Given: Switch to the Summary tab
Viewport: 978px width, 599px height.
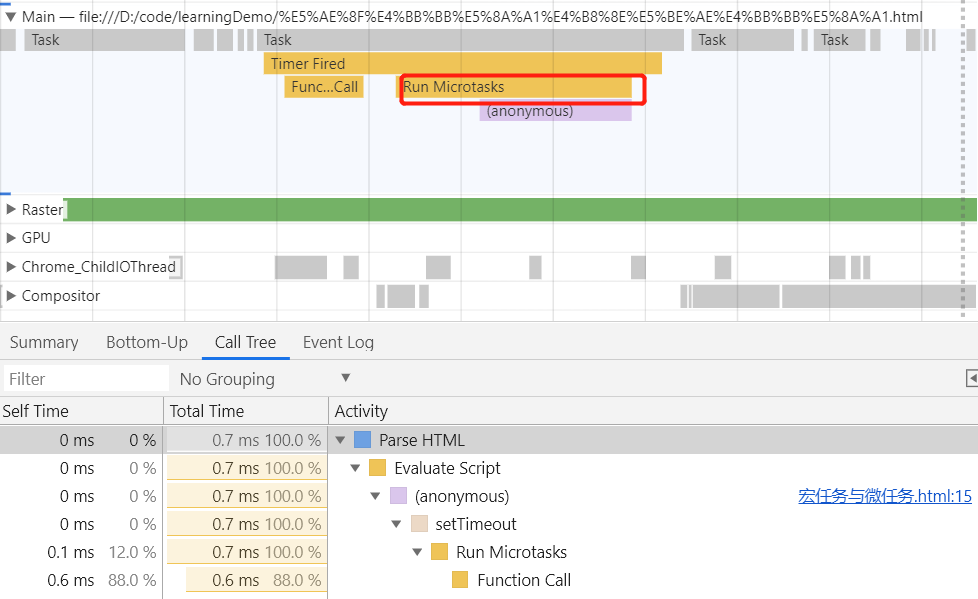Looking at the screenshot, I should (44, 342).
